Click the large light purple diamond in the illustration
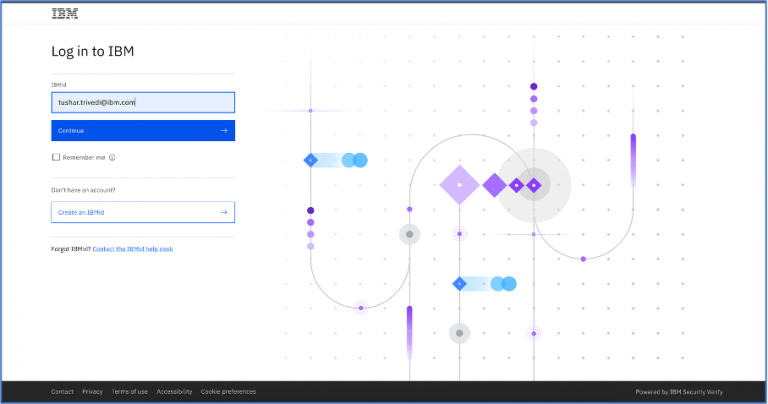 point(459,185)
